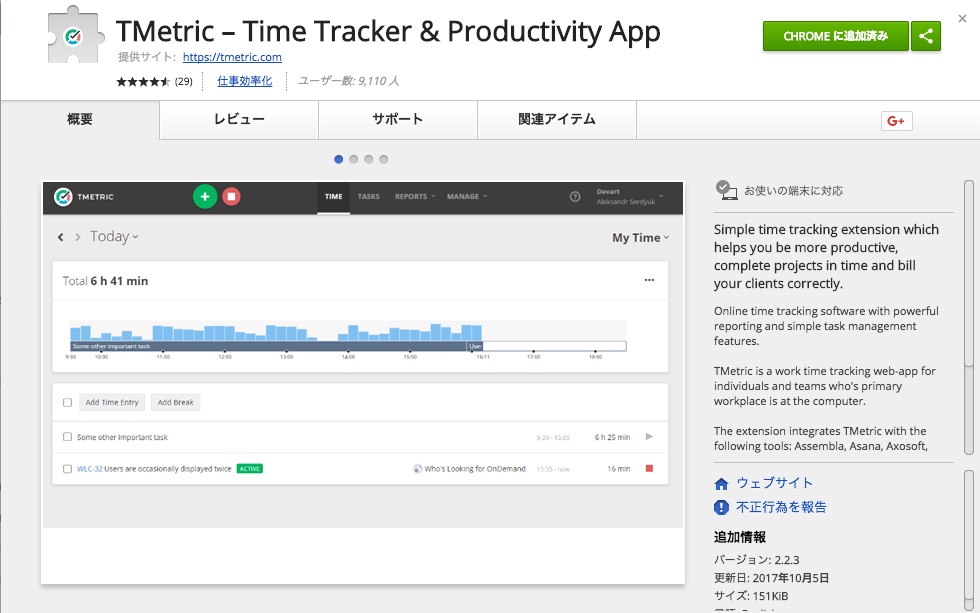Check the WLC-32 task checkbox
Viewport: 980px width, 613px height.
tap(68, 469)
